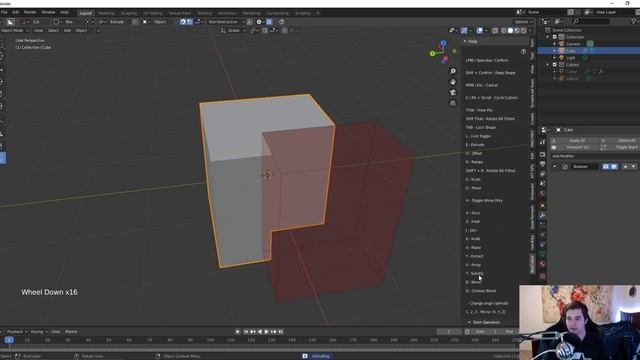This screenshot has height=360, width=640.
Task: Click the current frame marker at 1
Action: [x=9, y=340]
